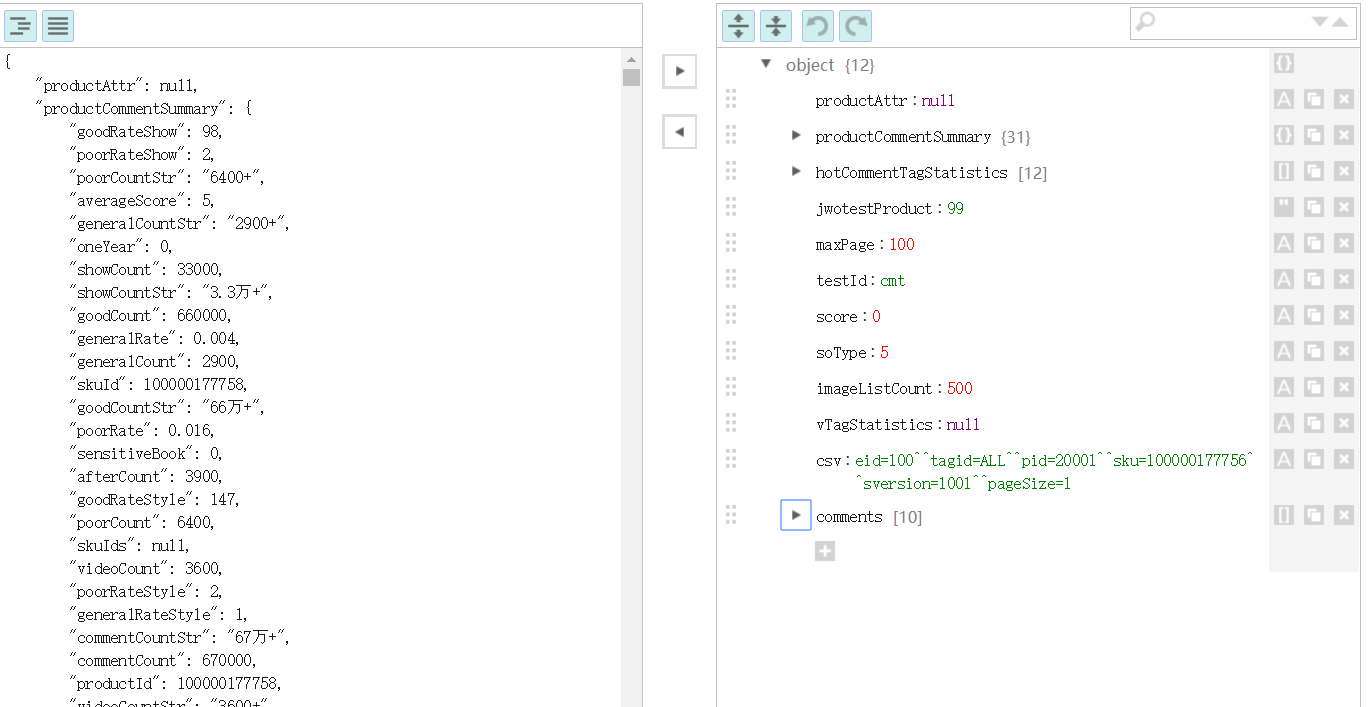Change field type on the comments row

point(1284,515)
